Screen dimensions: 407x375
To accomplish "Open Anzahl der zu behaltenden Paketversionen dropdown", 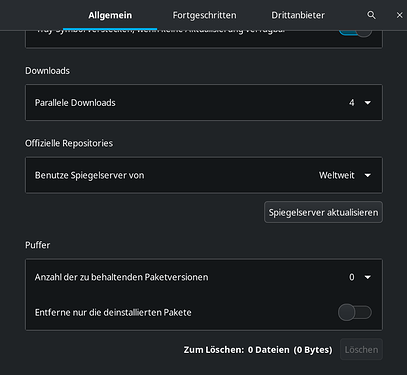I will tap(359, 277).
